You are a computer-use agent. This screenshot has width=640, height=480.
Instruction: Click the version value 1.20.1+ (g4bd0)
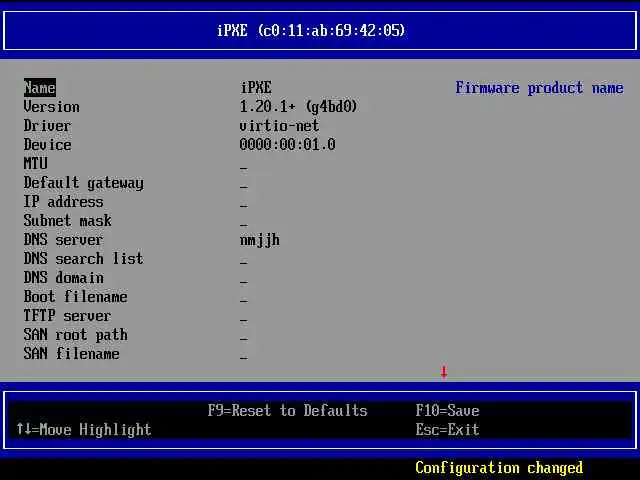pyautogui.click(x=298, y=107)
